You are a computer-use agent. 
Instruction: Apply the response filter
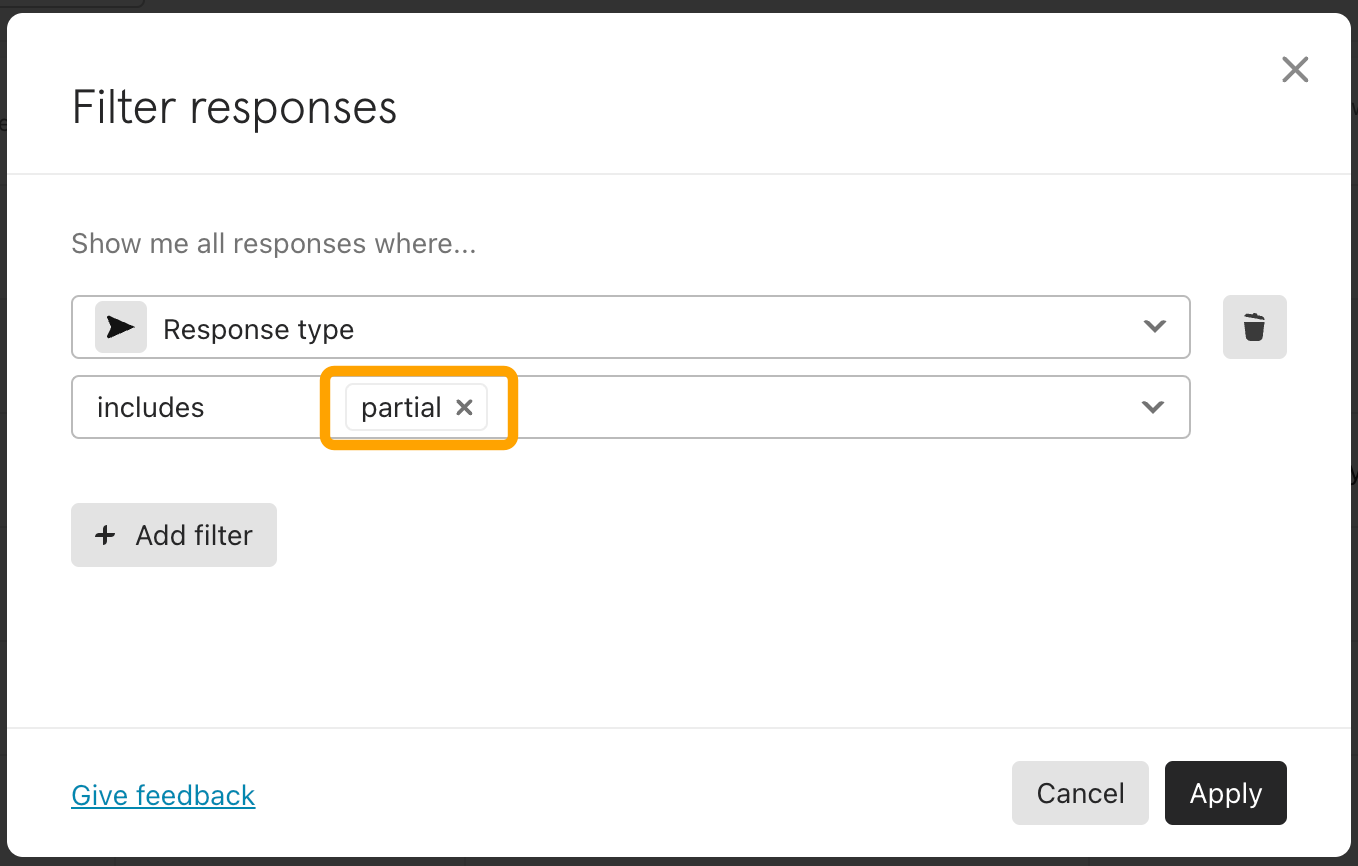(x=1226, y=793)
